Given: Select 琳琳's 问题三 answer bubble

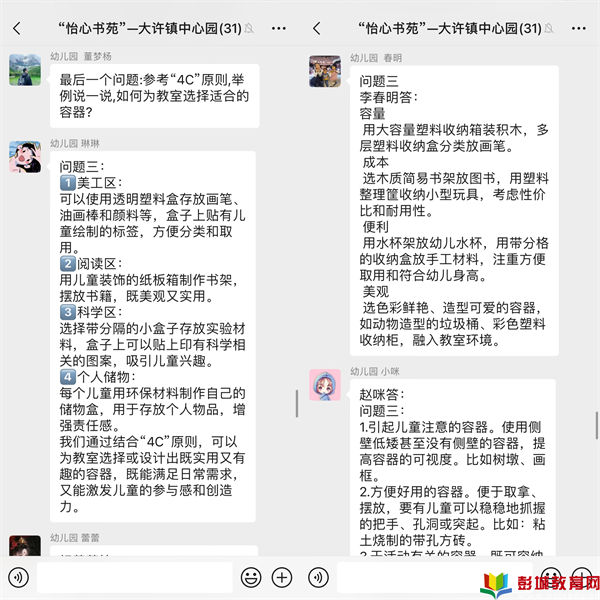Looking at the screenshot, I should point(153,337).
